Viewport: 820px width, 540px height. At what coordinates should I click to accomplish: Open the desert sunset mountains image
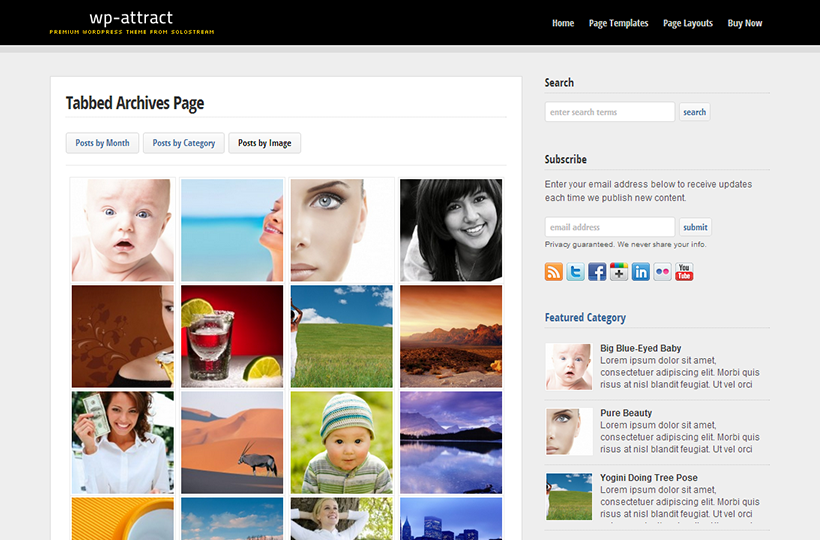click(451, 336)
